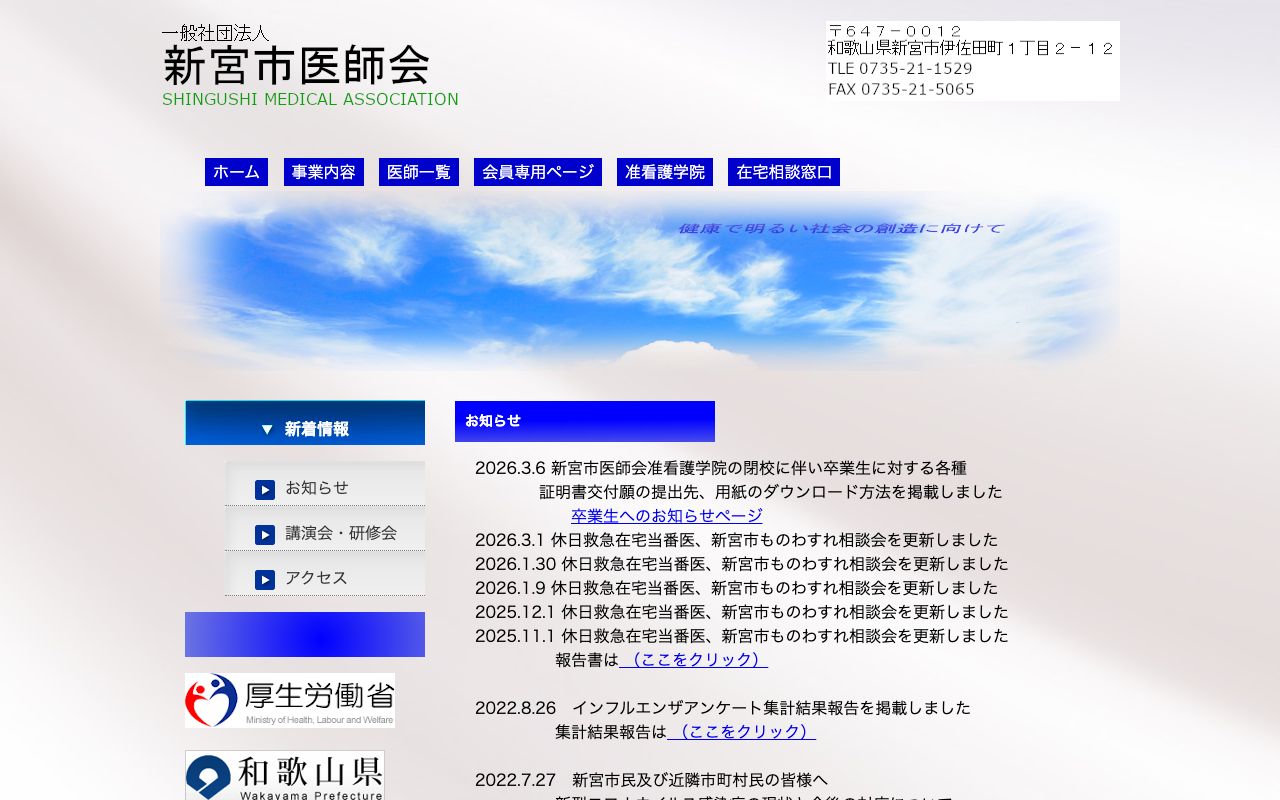Select ホーム from the navigation bar
The height and width of the screenshot is (800, 1280).
tap(236, 171)
